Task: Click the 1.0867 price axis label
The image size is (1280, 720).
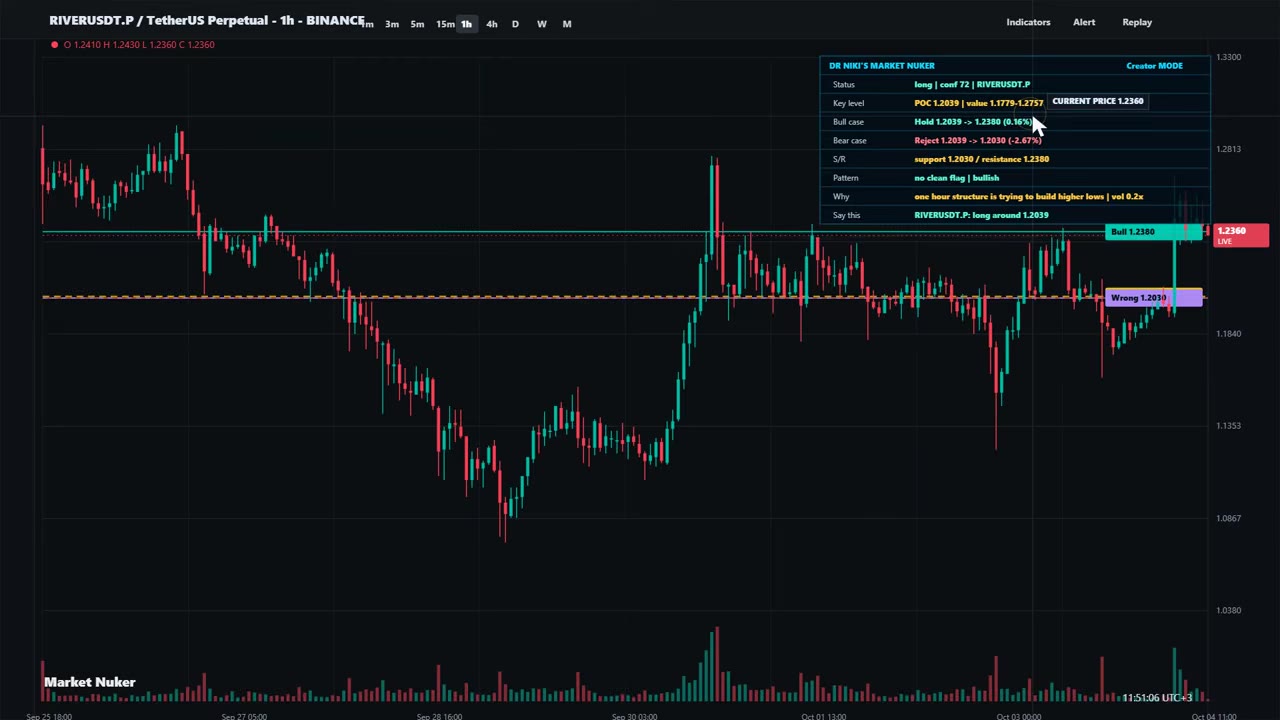Action: pyautogui.click(x=1228, y=518)
